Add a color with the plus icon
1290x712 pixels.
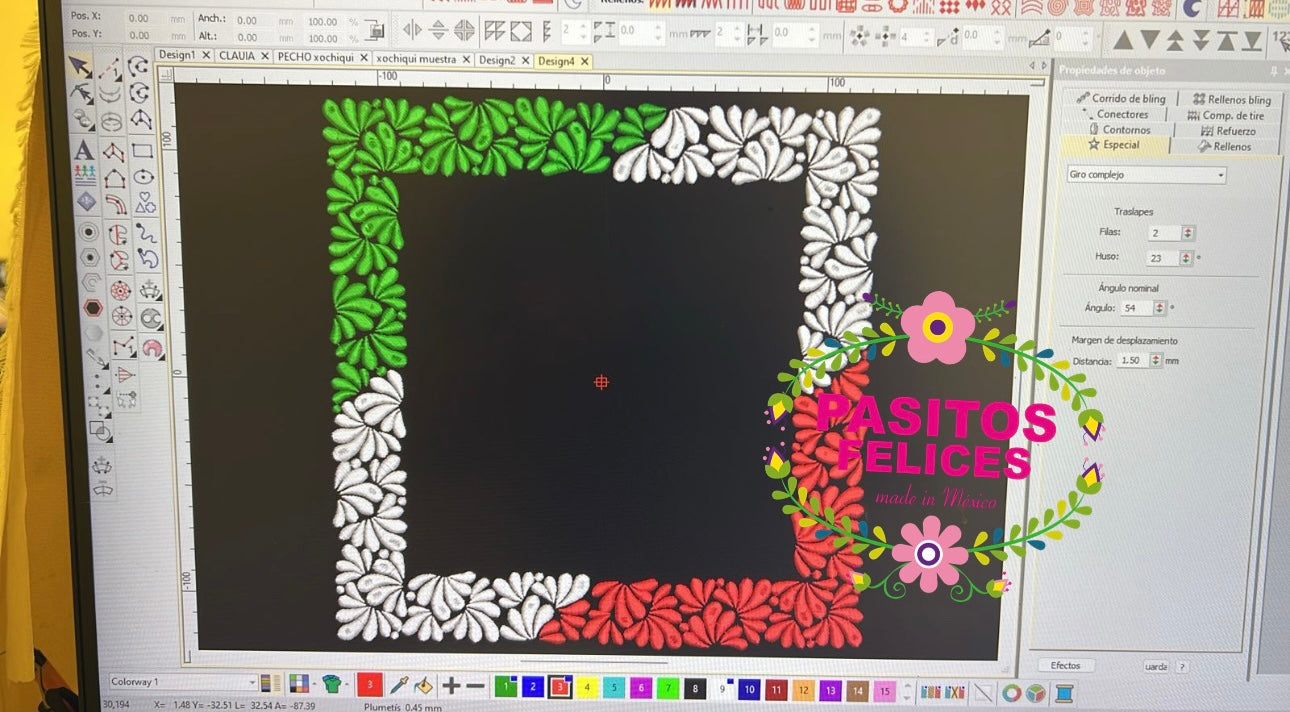(x=451, y=686)
